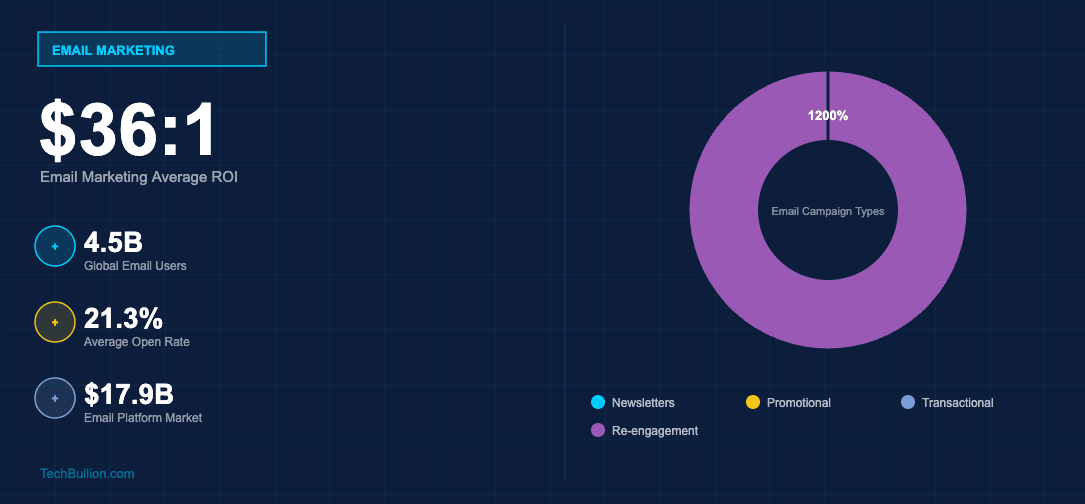Click the 1200% data label on the chart
This screenshot has width=1085, height=504.
828,116
